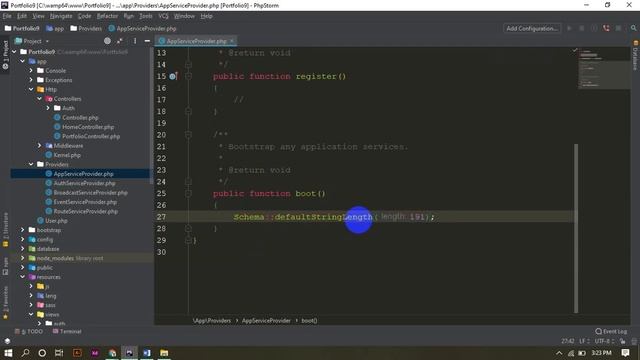The image size is (640, 360).
Task: Click app in navigation bar breadcrumb
Action: pos(55,29)
